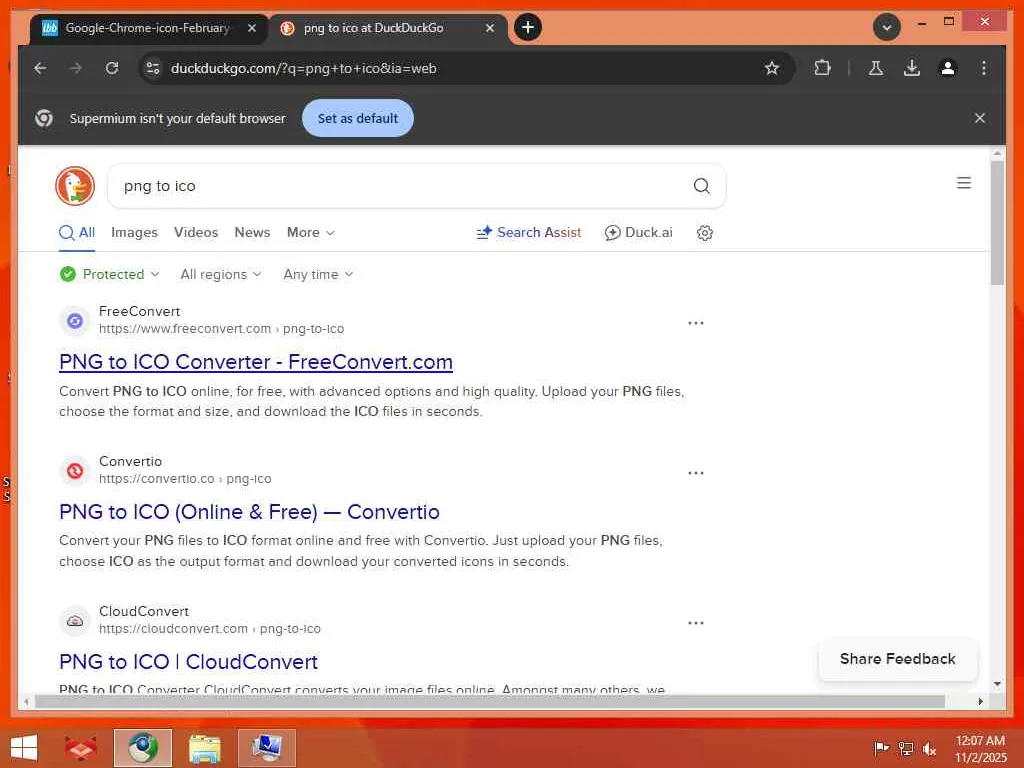
Task: Open the tab search dropdown
Action: (886, 27)
